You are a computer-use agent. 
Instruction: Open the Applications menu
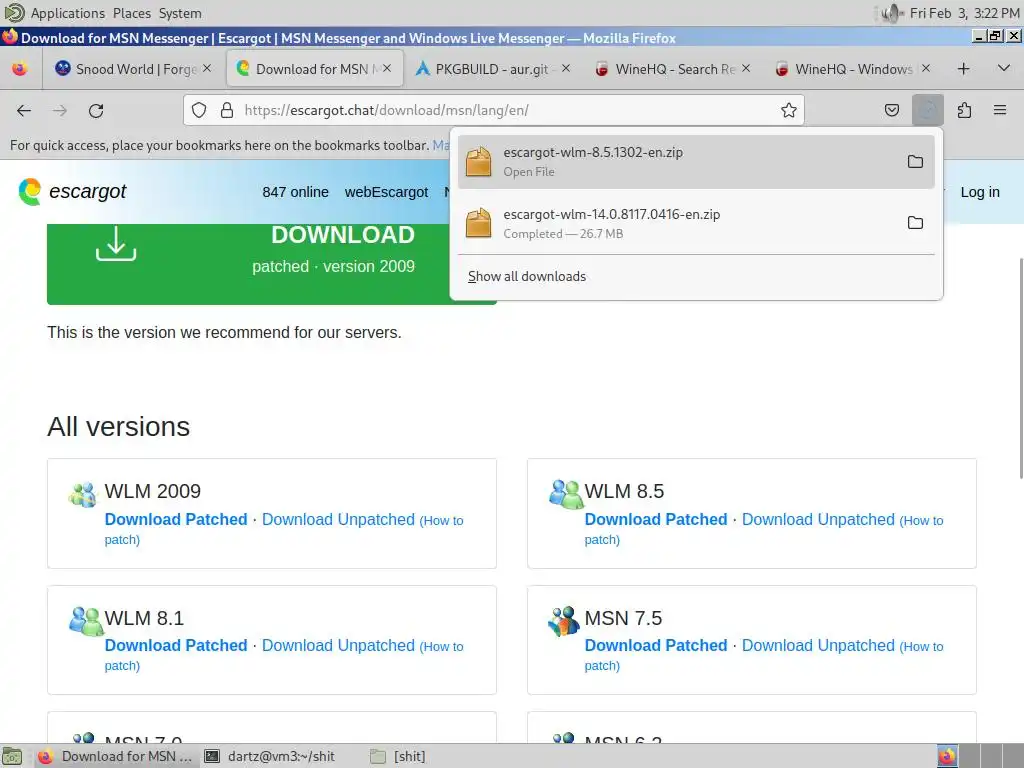pos(67,13)
